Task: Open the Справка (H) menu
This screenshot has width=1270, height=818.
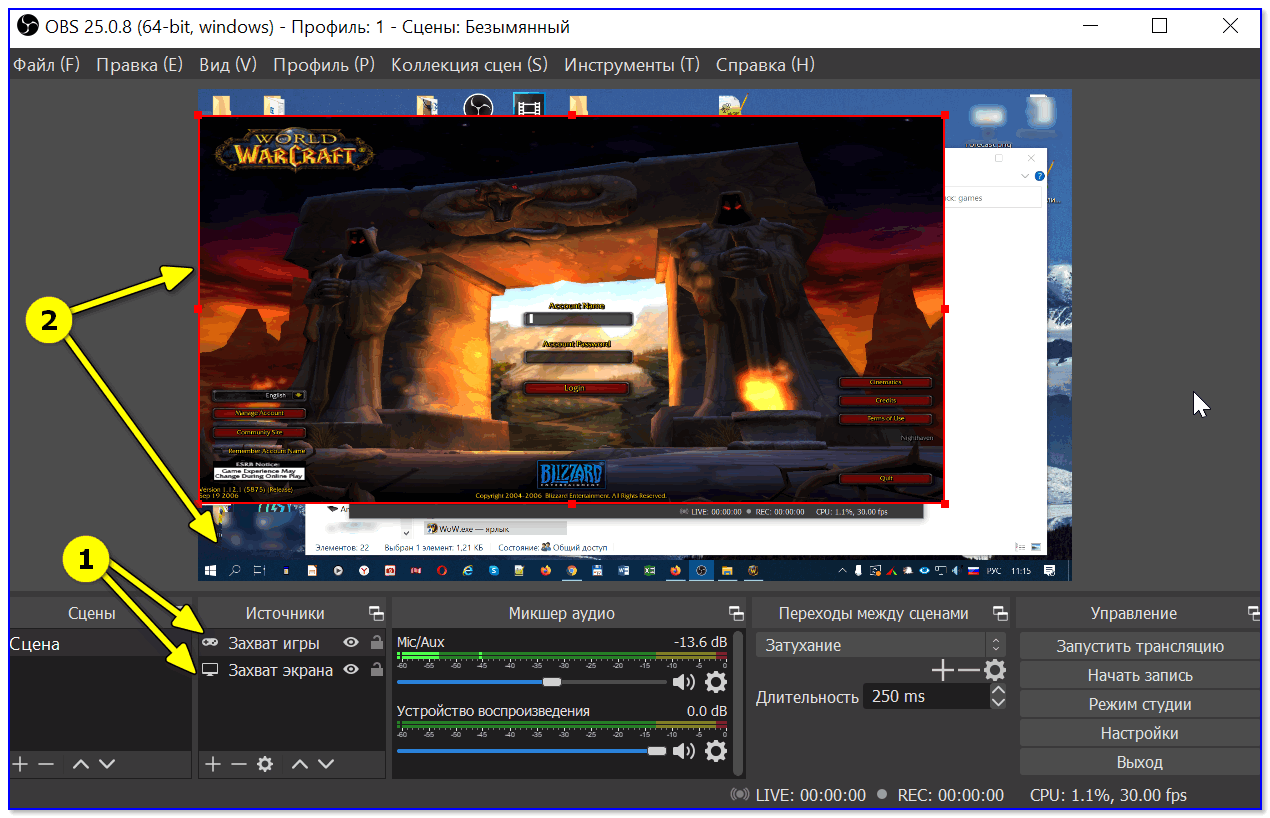Action: click(765, 65)
